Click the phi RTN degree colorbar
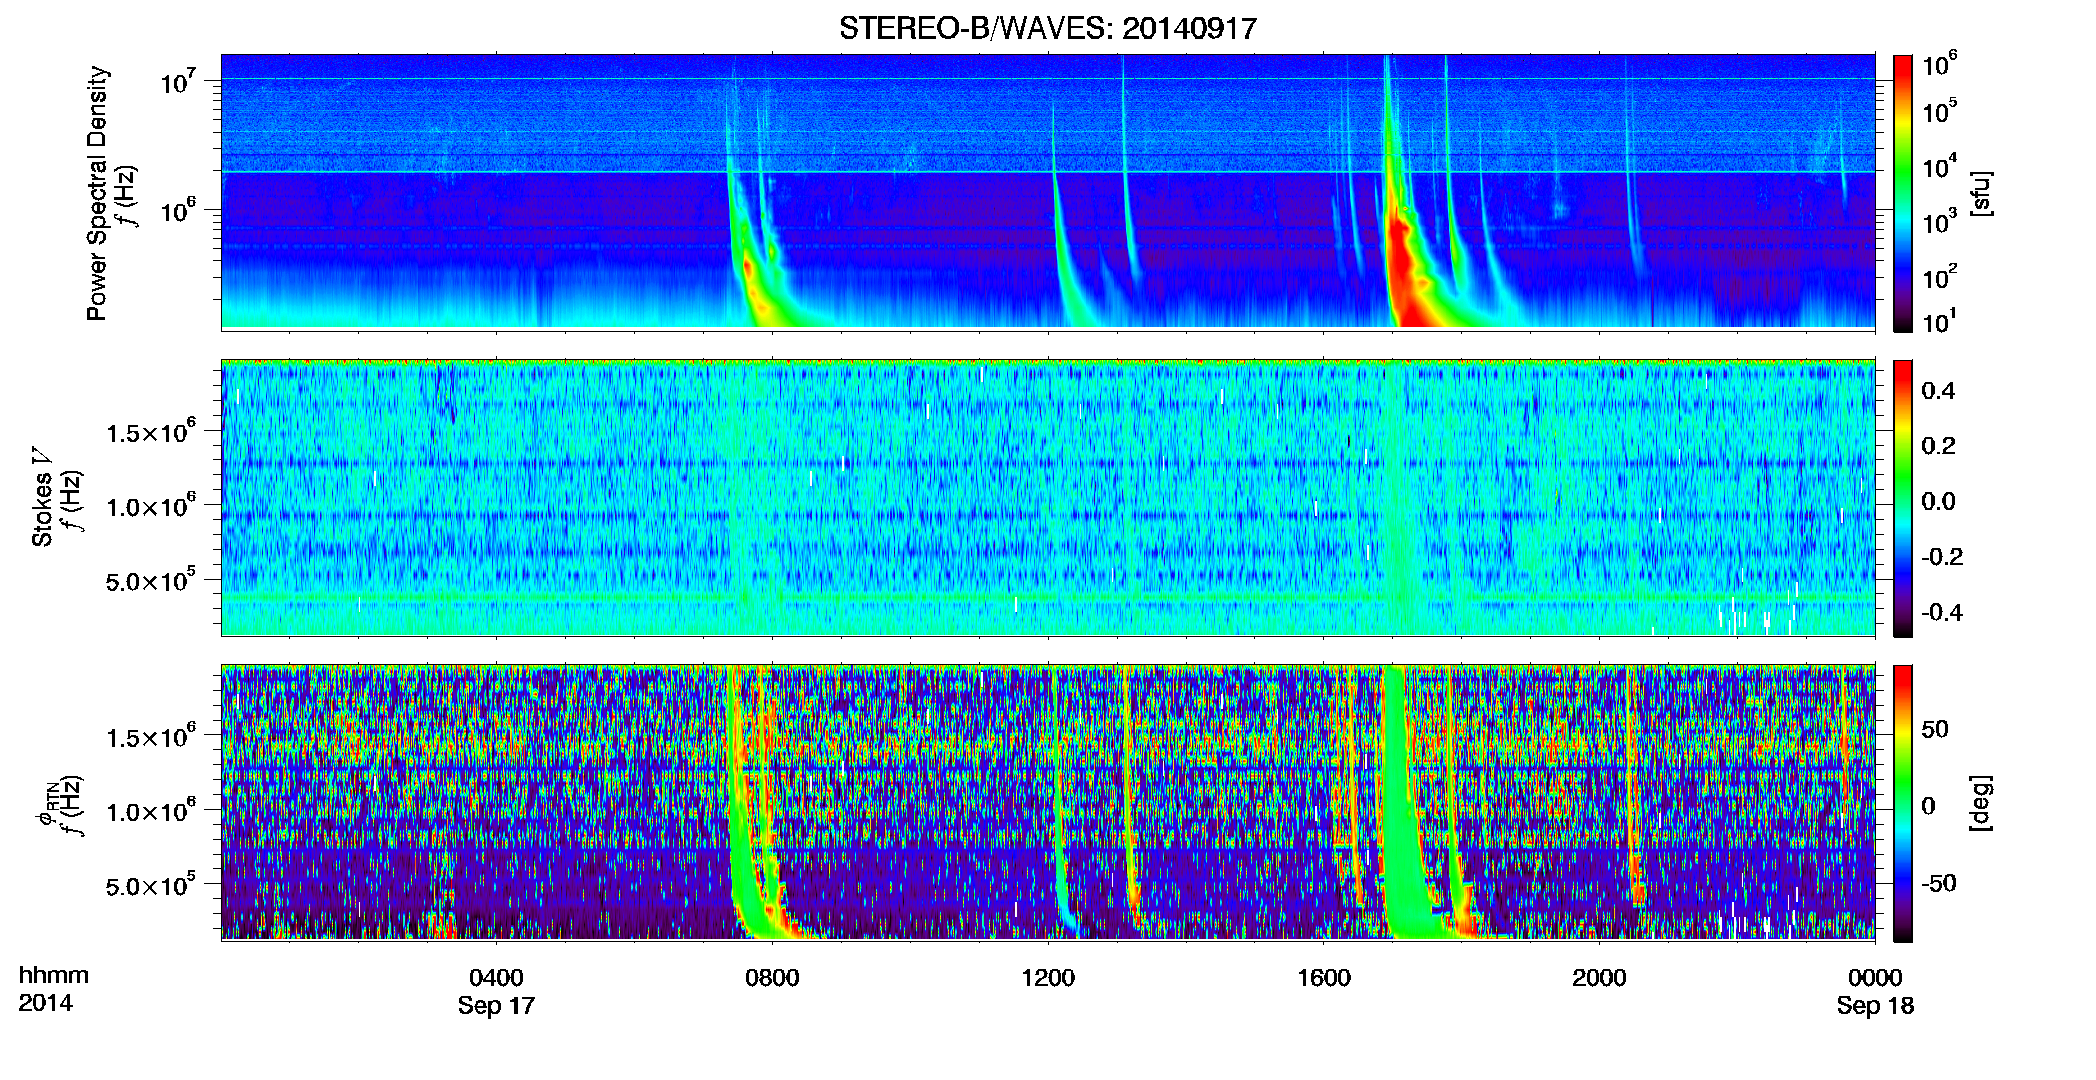Image resolution: width=2096 pixels, height=1080 pixels. (1903, 803)
